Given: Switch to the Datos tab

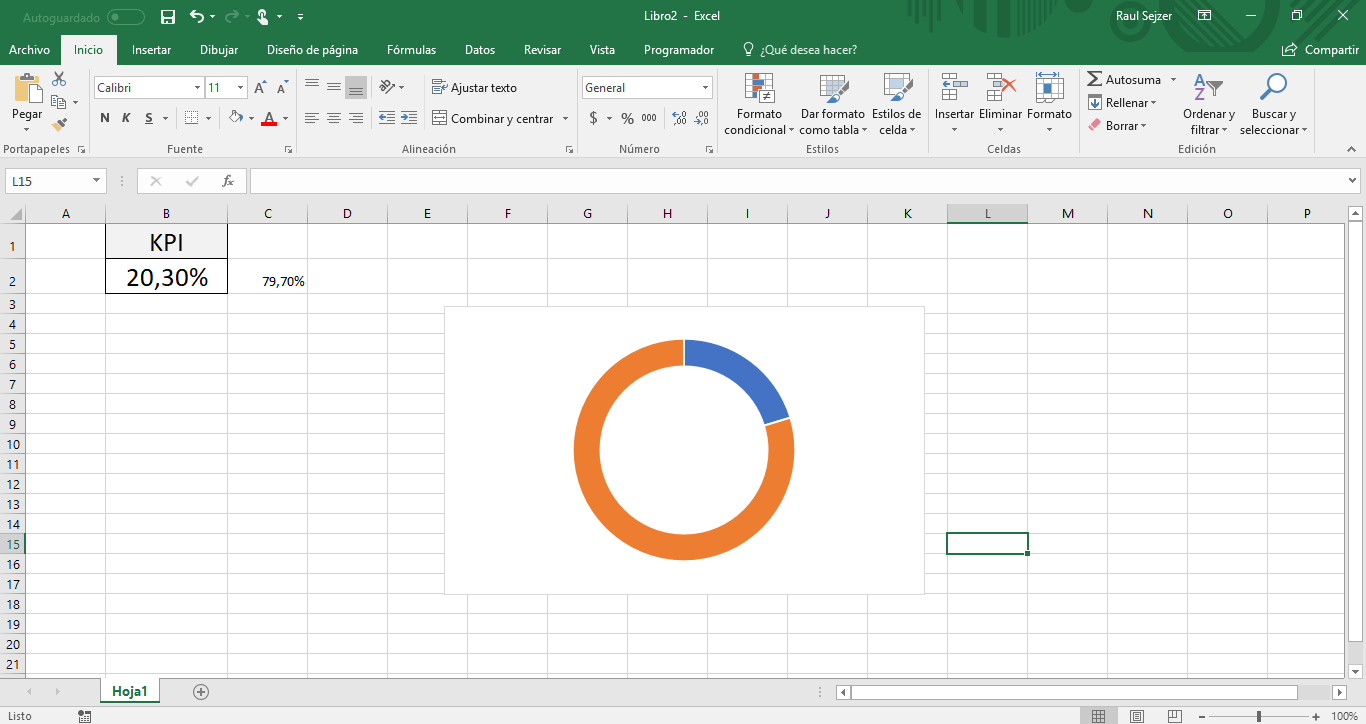Looking at the screenshot, I should click(x=480, y=50).
